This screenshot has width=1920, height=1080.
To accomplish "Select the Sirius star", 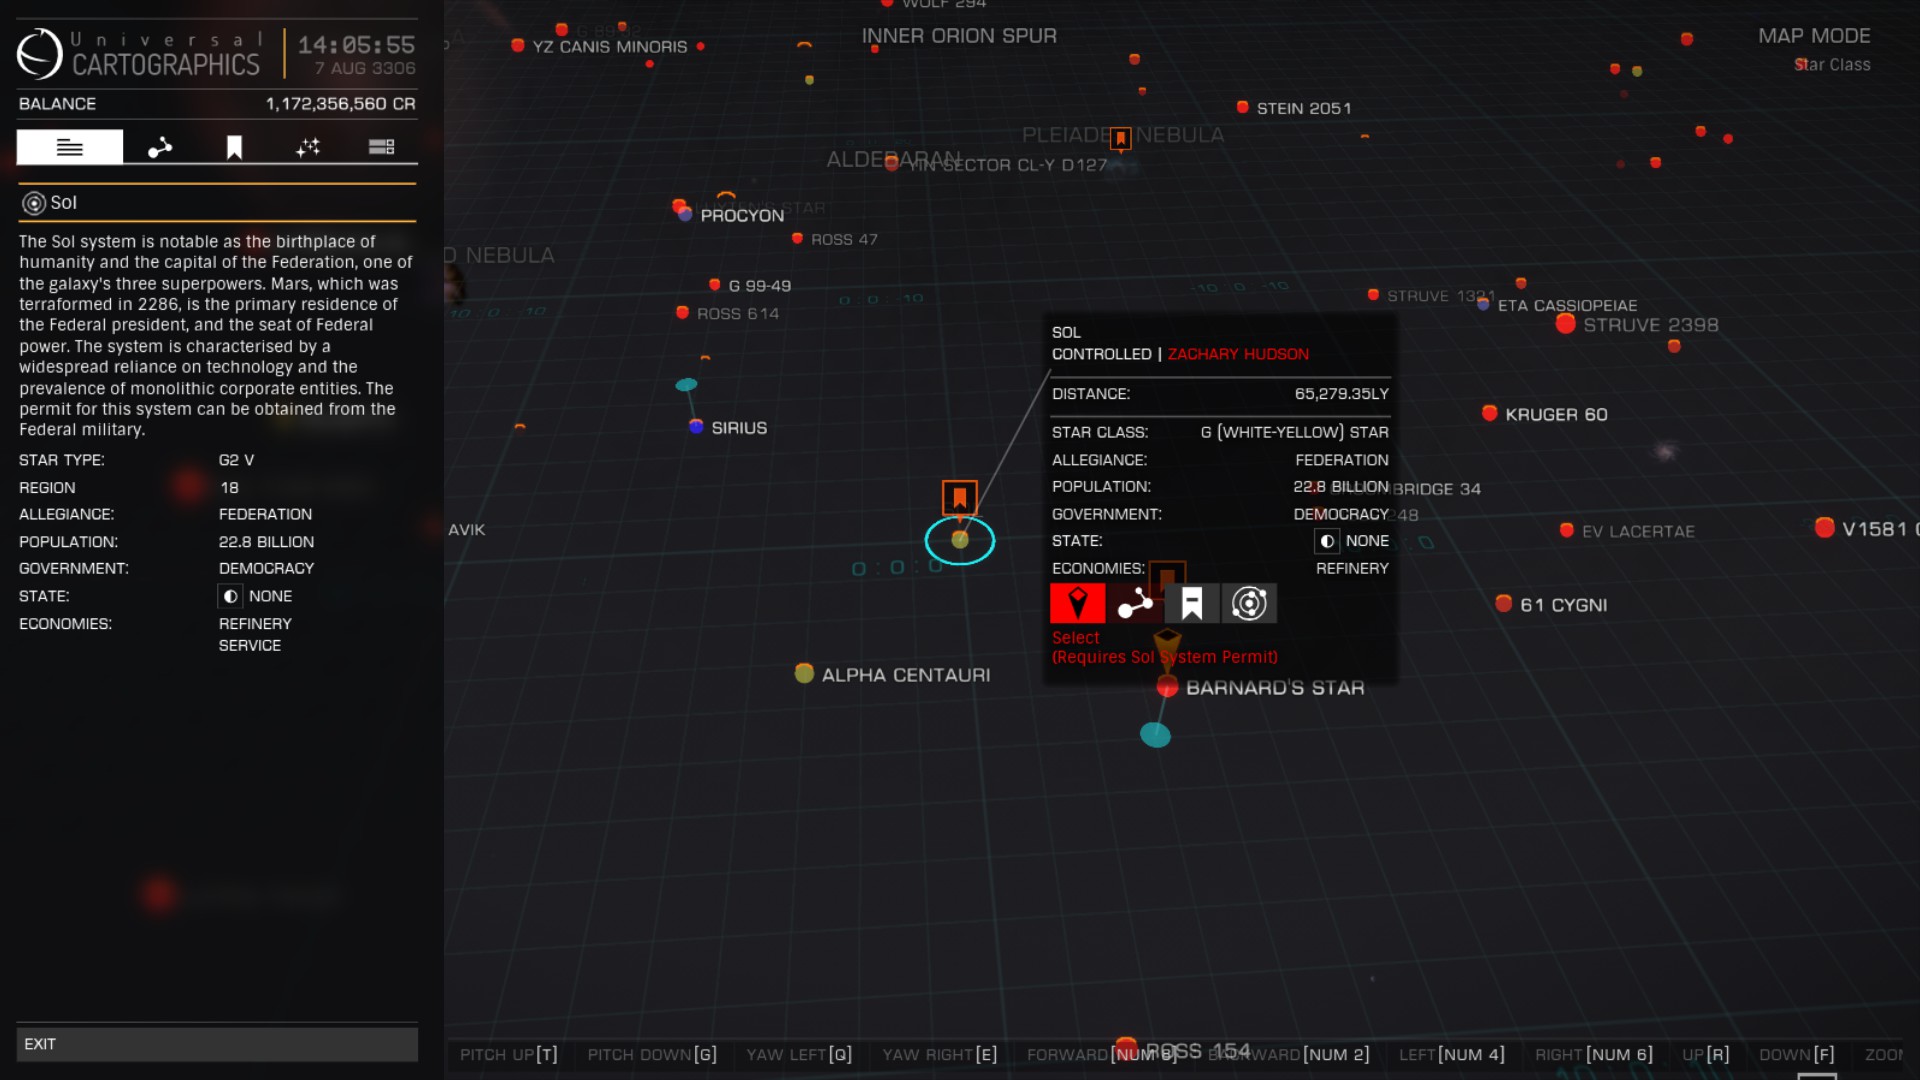I will click(x=696, y=427).
